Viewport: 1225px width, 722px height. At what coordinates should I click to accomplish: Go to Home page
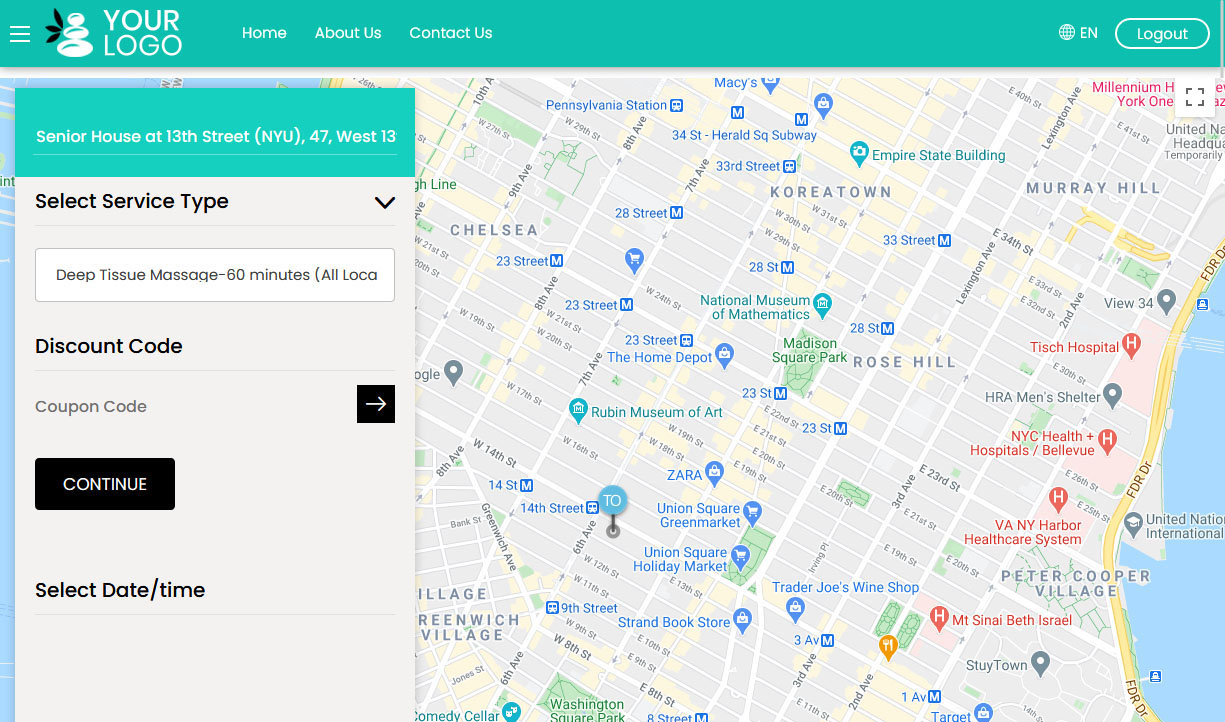(264, 33)
